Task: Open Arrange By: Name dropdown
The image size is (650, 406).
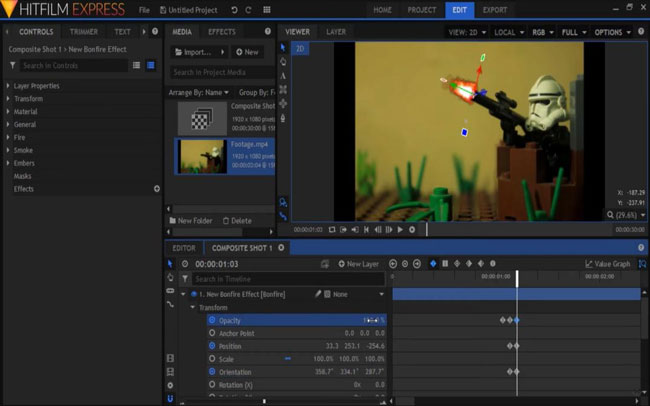Action: (199, 92)
